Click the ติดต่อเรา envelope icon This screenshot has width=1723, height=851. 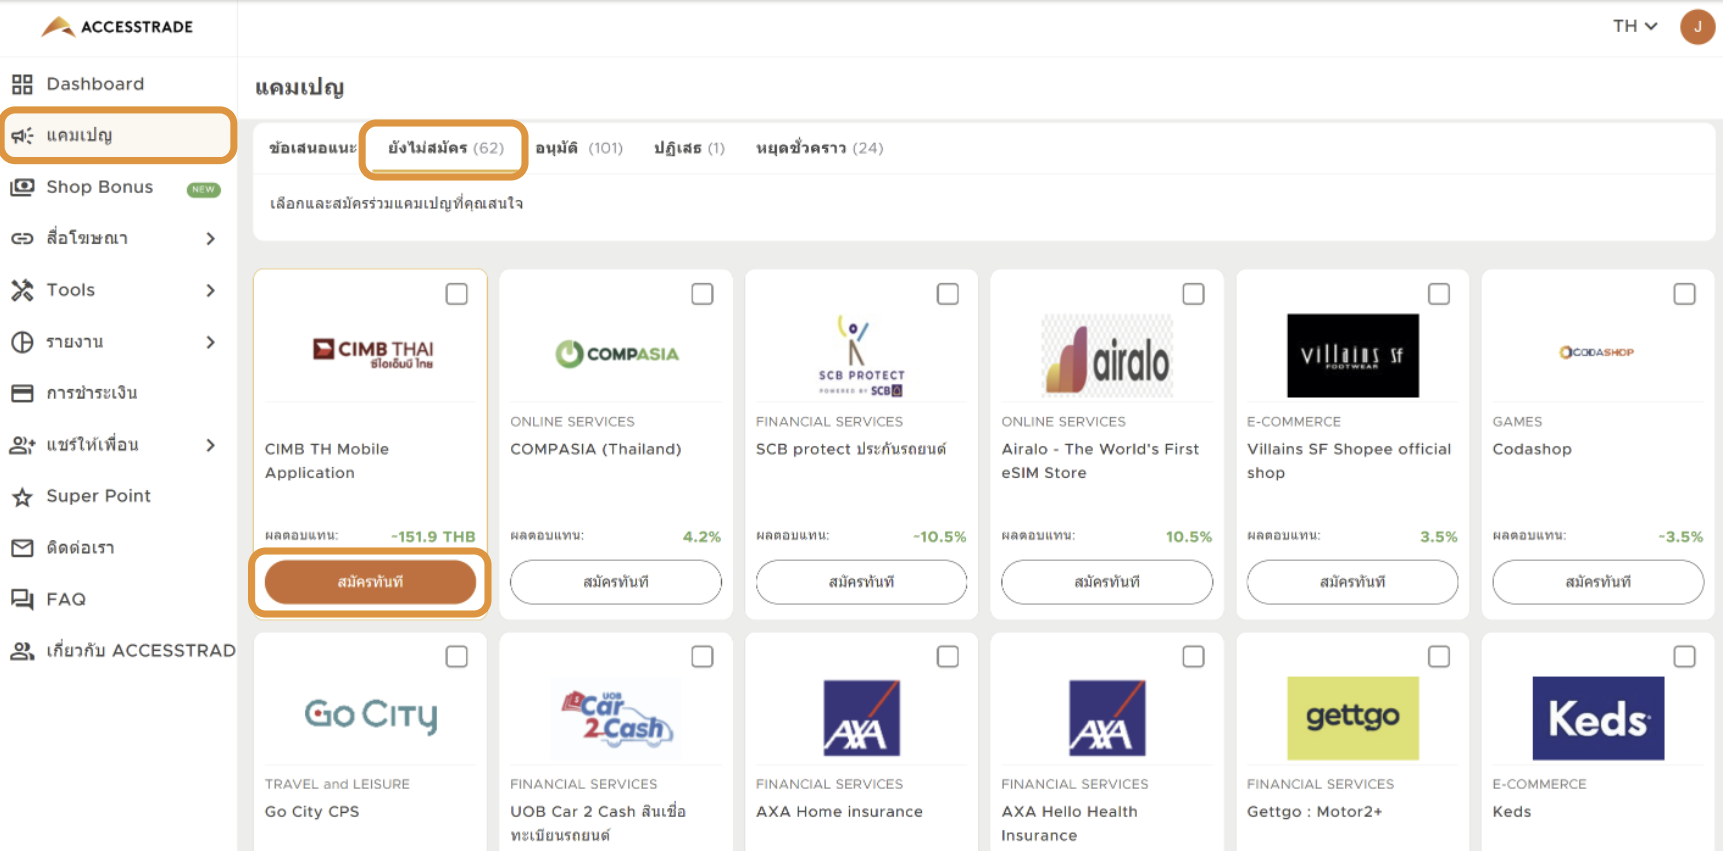pos(22,548)
